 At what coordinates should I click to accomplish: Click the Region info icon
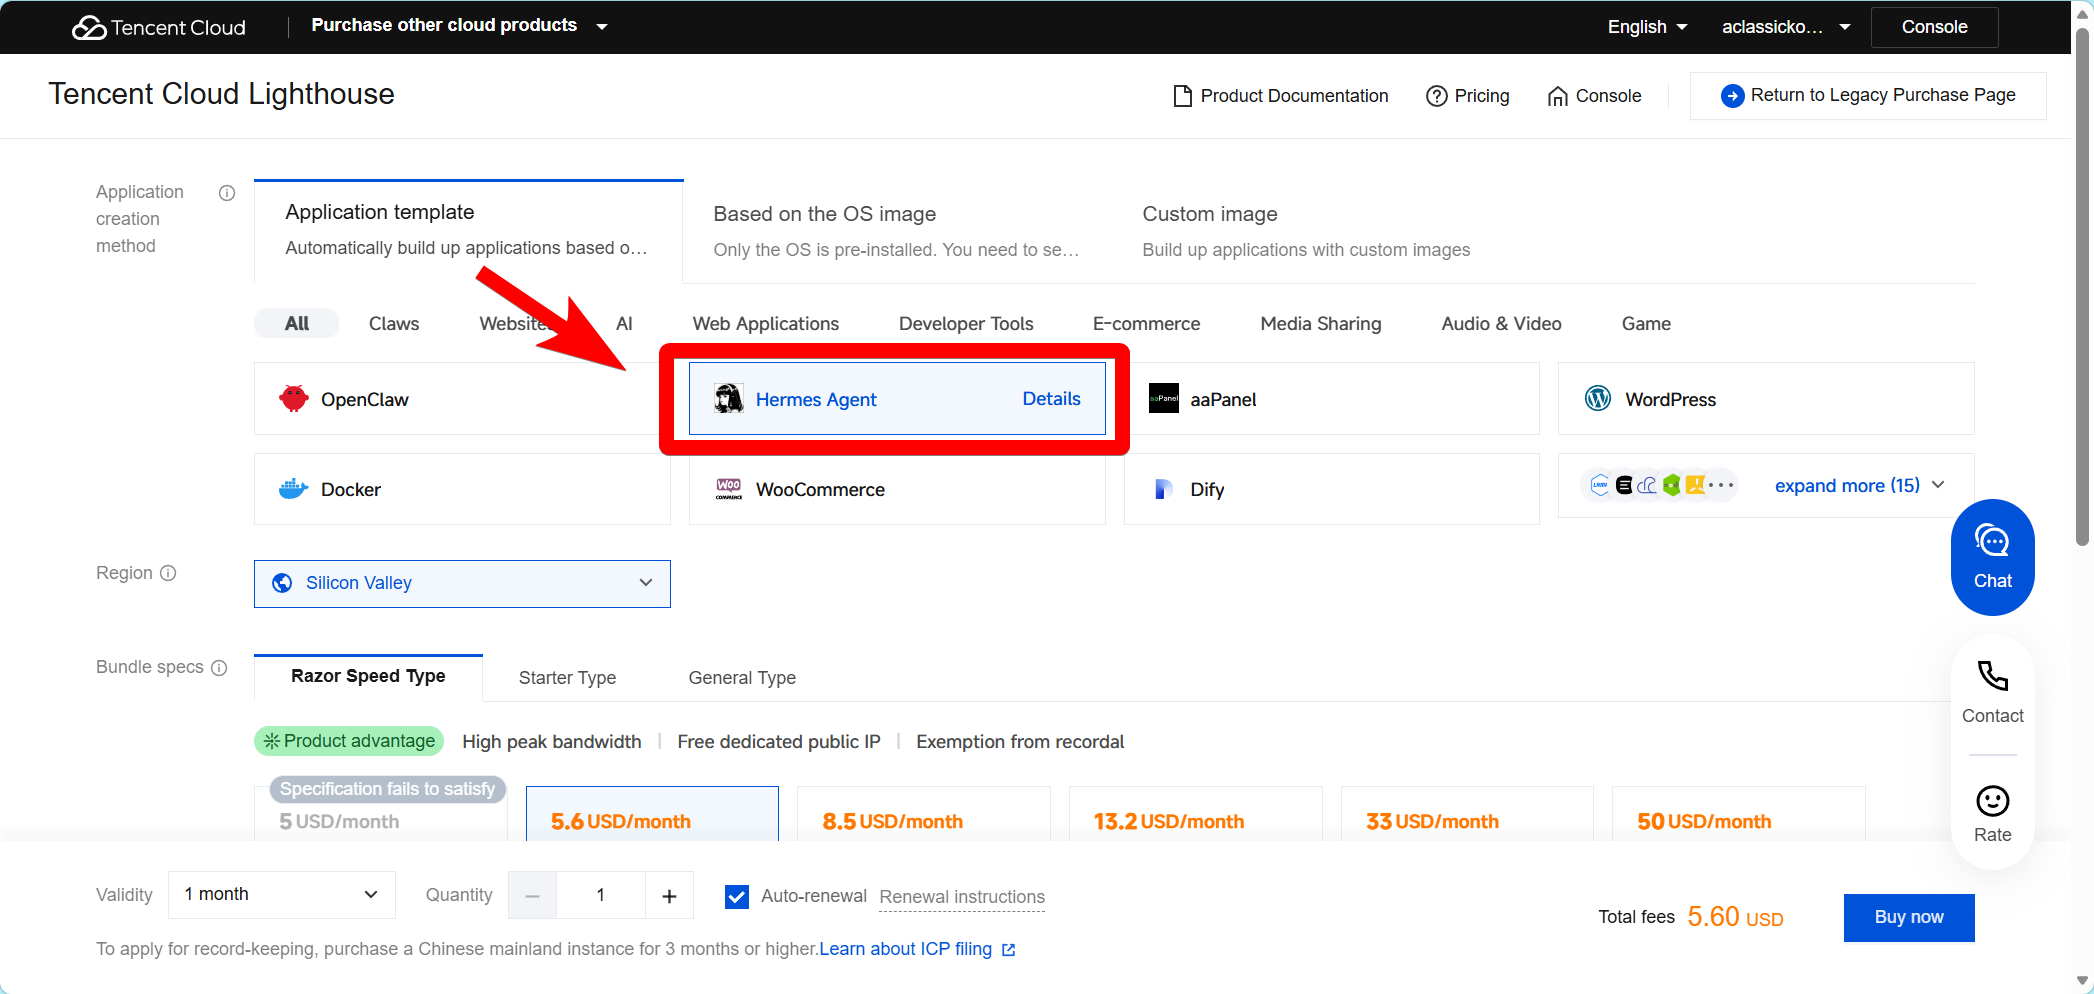coord(168,573)
